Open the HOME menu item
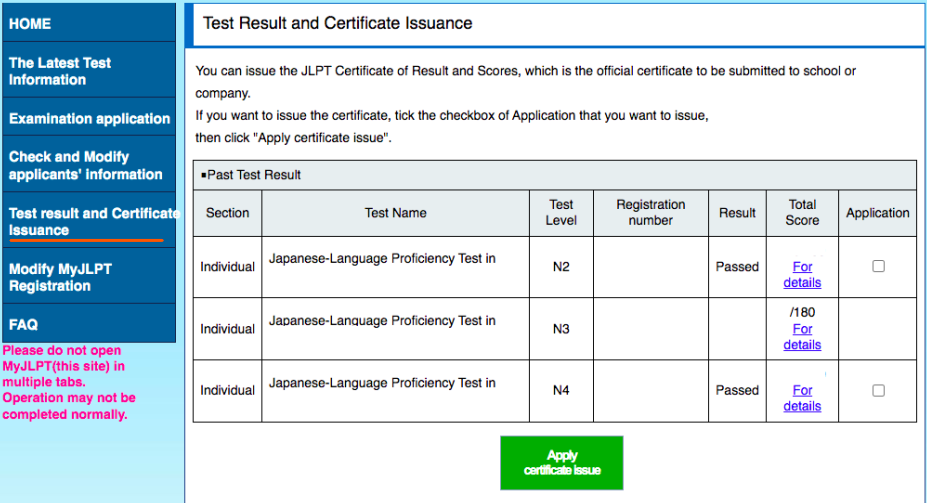 [x=30, y=24]
